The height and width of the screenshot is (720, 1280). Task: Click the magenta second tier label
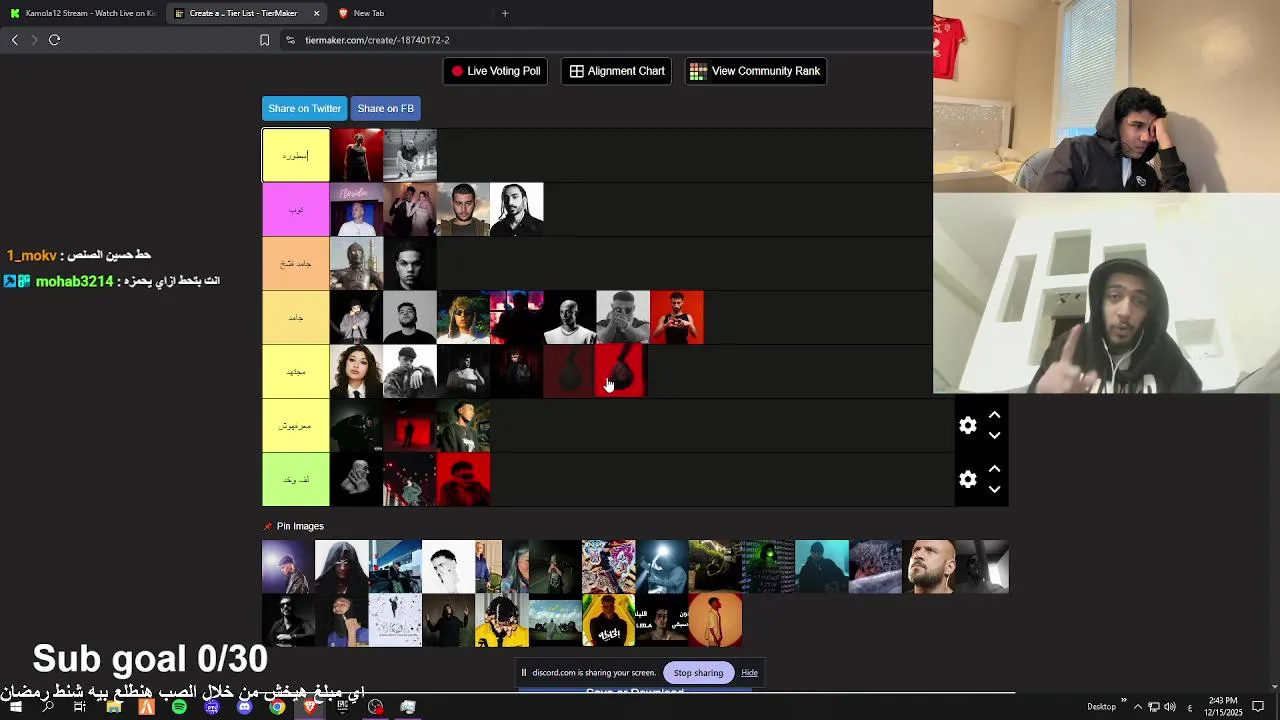(296, 210)
